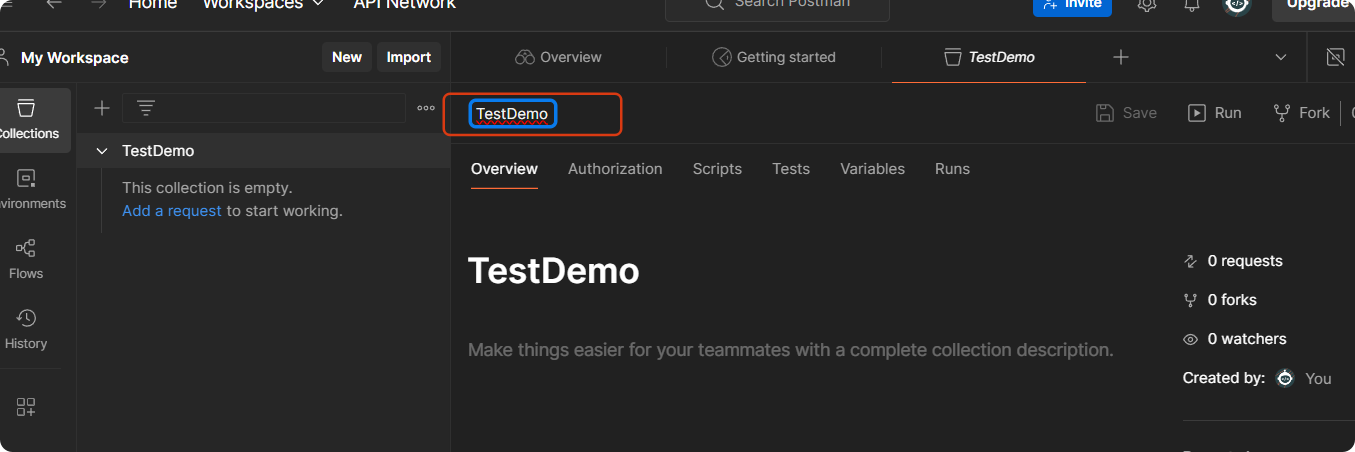Click the plus icon to create a collection
The height and width of the screenshot is (452, 1355).
(101, 108)
